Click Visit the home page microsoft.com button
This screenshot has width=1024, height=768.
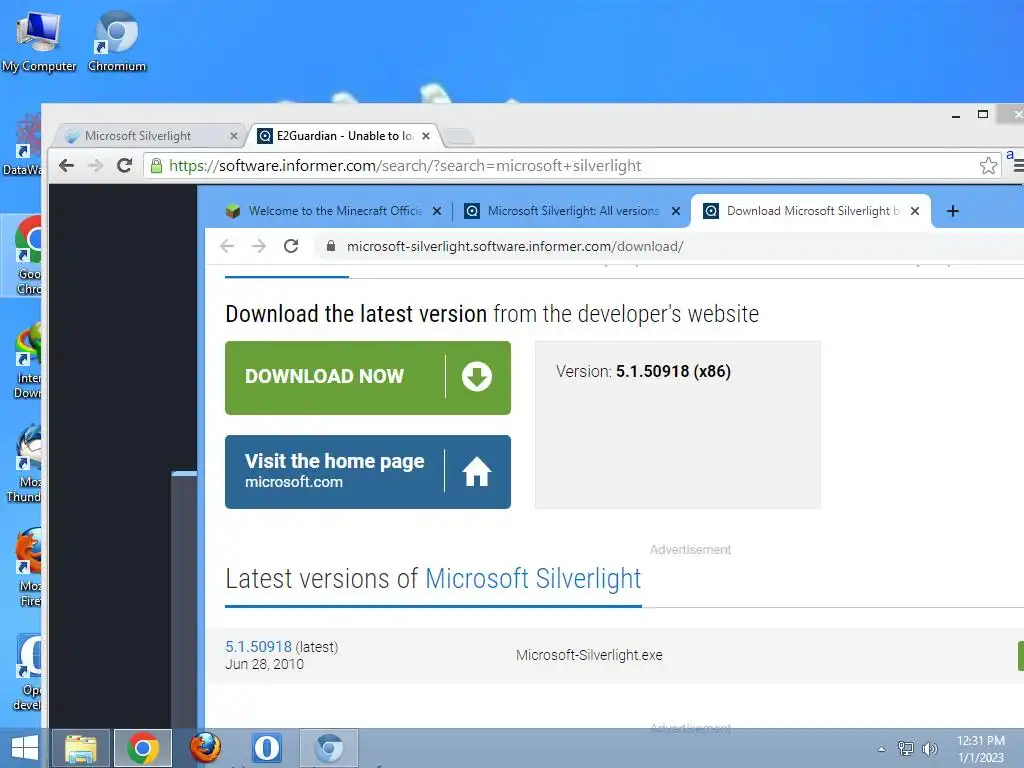(x=368, y=472)
